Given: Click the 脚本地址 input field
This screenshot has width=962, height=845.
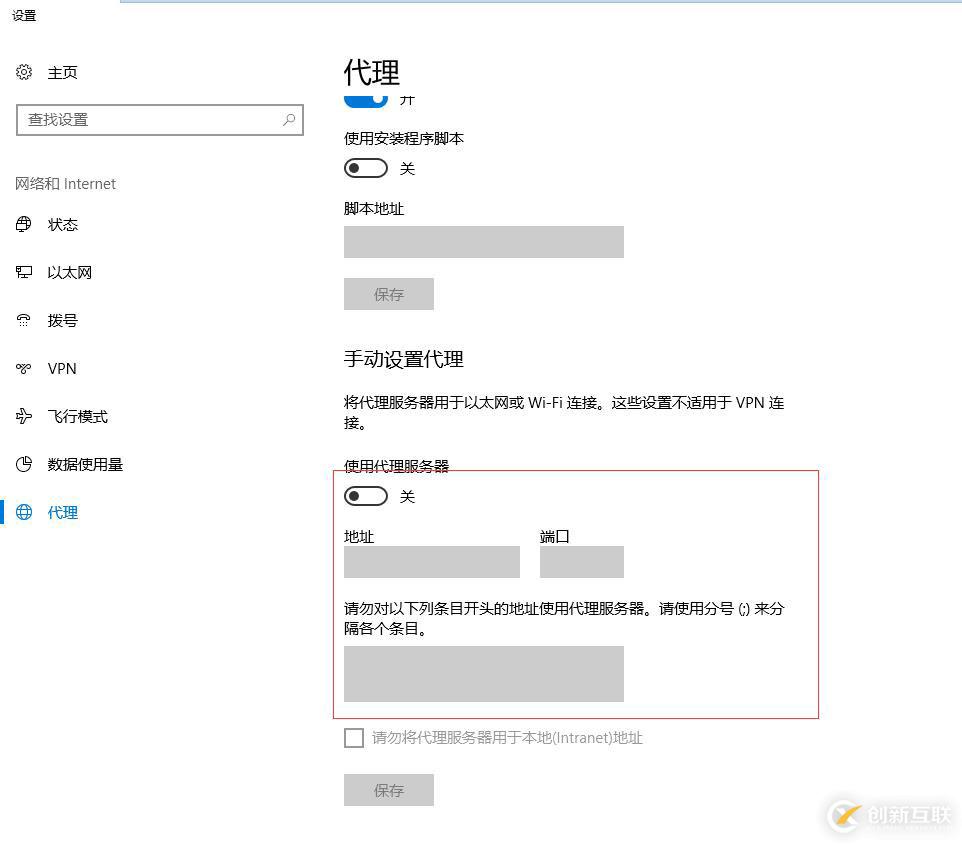Looking at the screenshot, I should [x=483, y=242].
